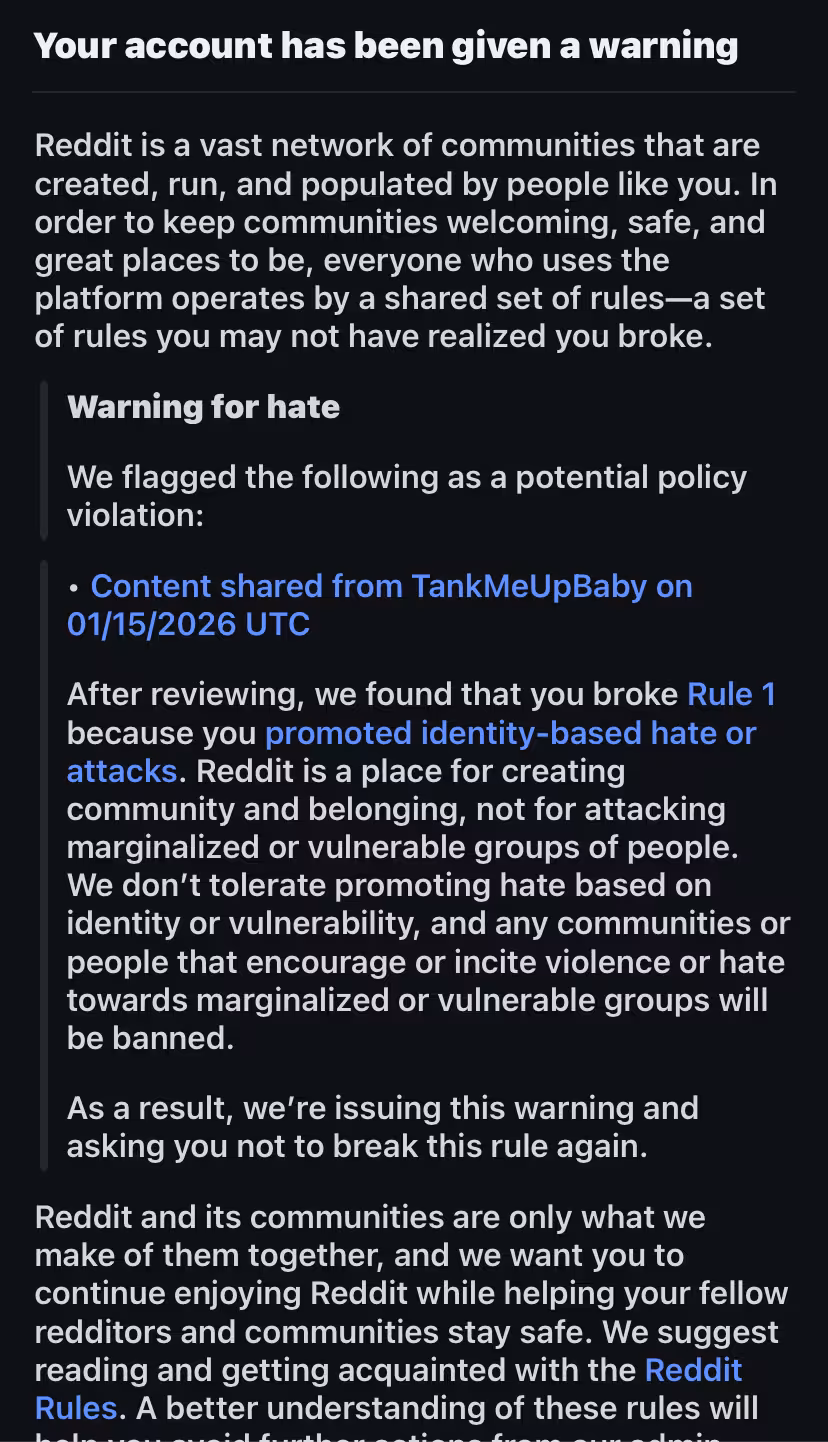Click the sentence "We don't tolerate promoting hate"
The image size is (828, 1442).
(x=389, y=886)
